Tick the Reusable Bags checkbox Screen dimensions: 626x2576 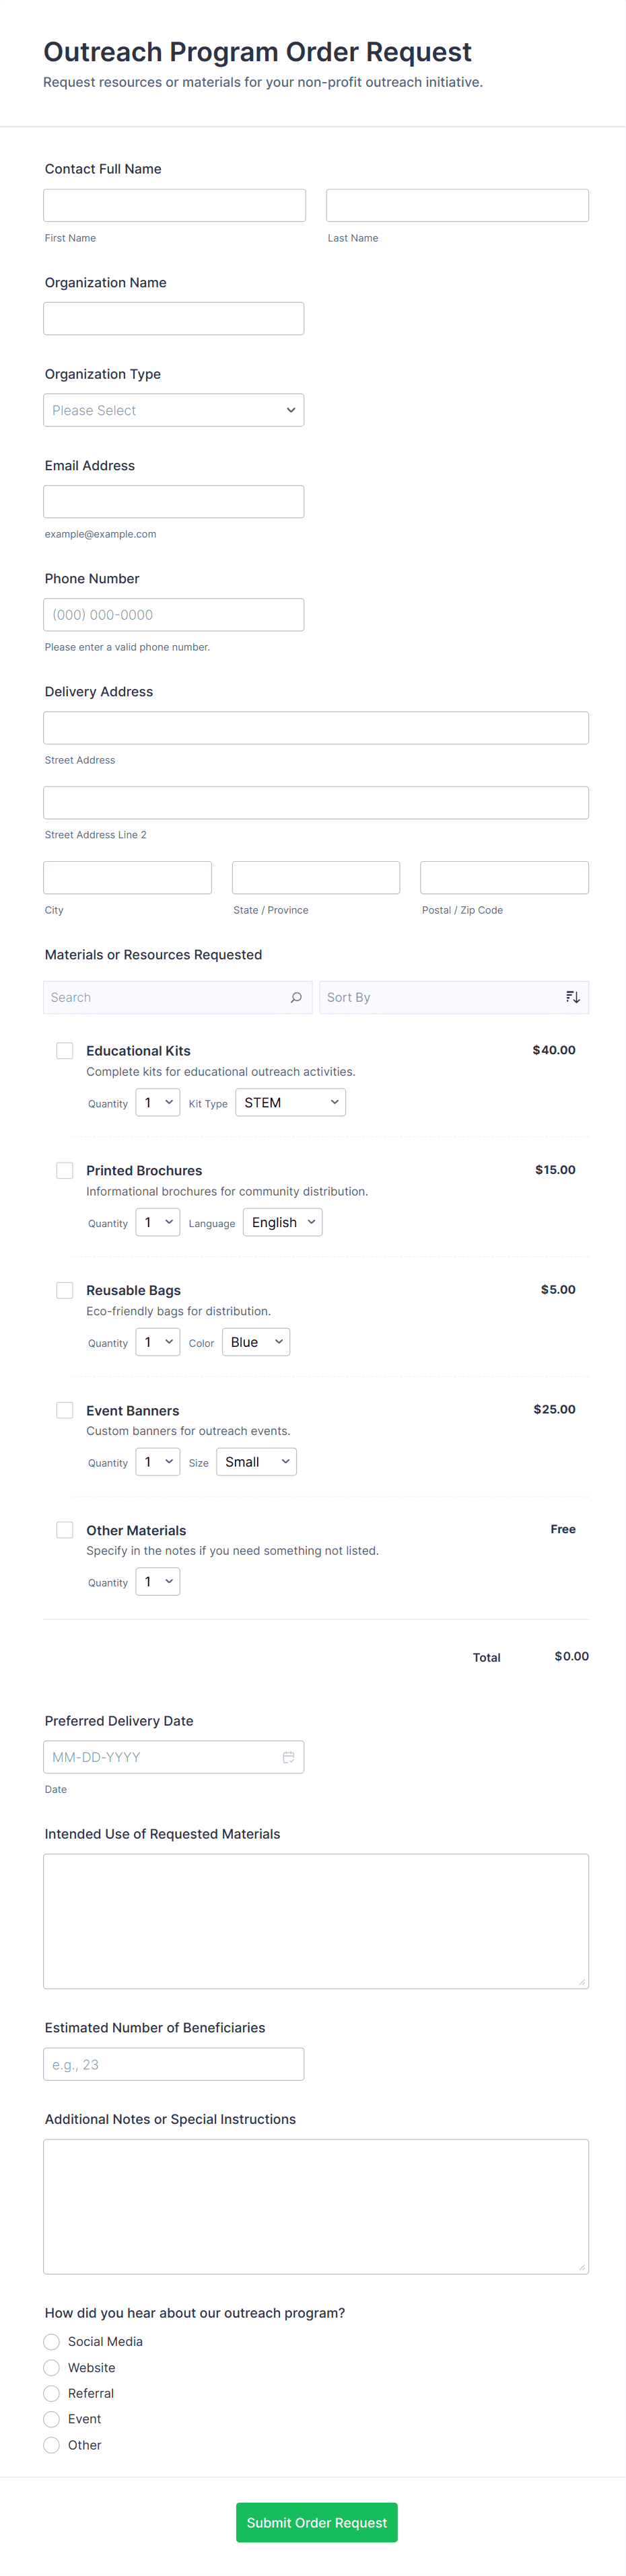pyautogui.click(x=65, y=1290)
